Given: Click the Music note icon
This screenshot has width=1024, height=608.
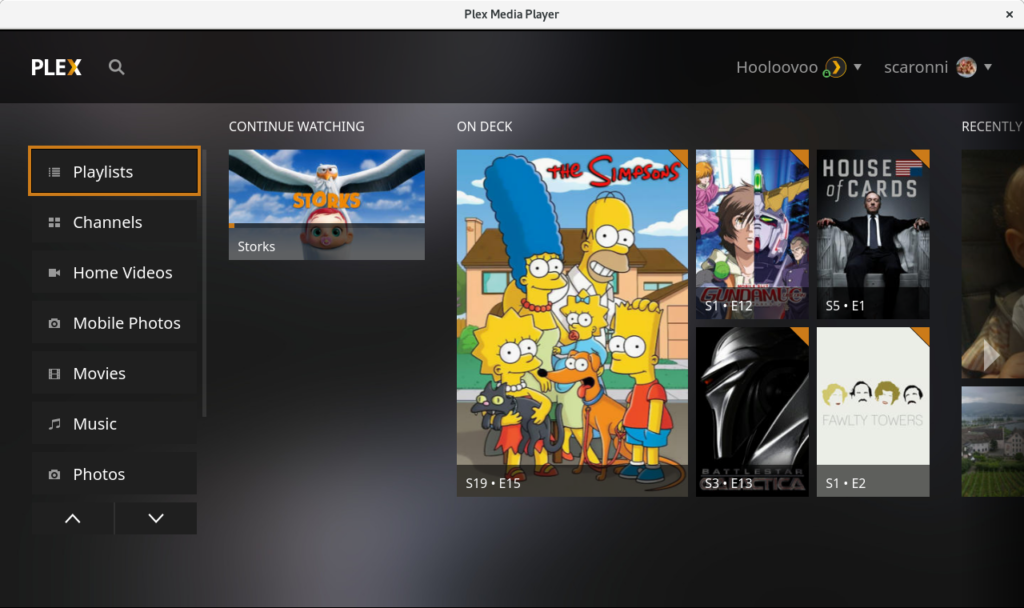Looking at the screenshot, I should click(53, 423).
